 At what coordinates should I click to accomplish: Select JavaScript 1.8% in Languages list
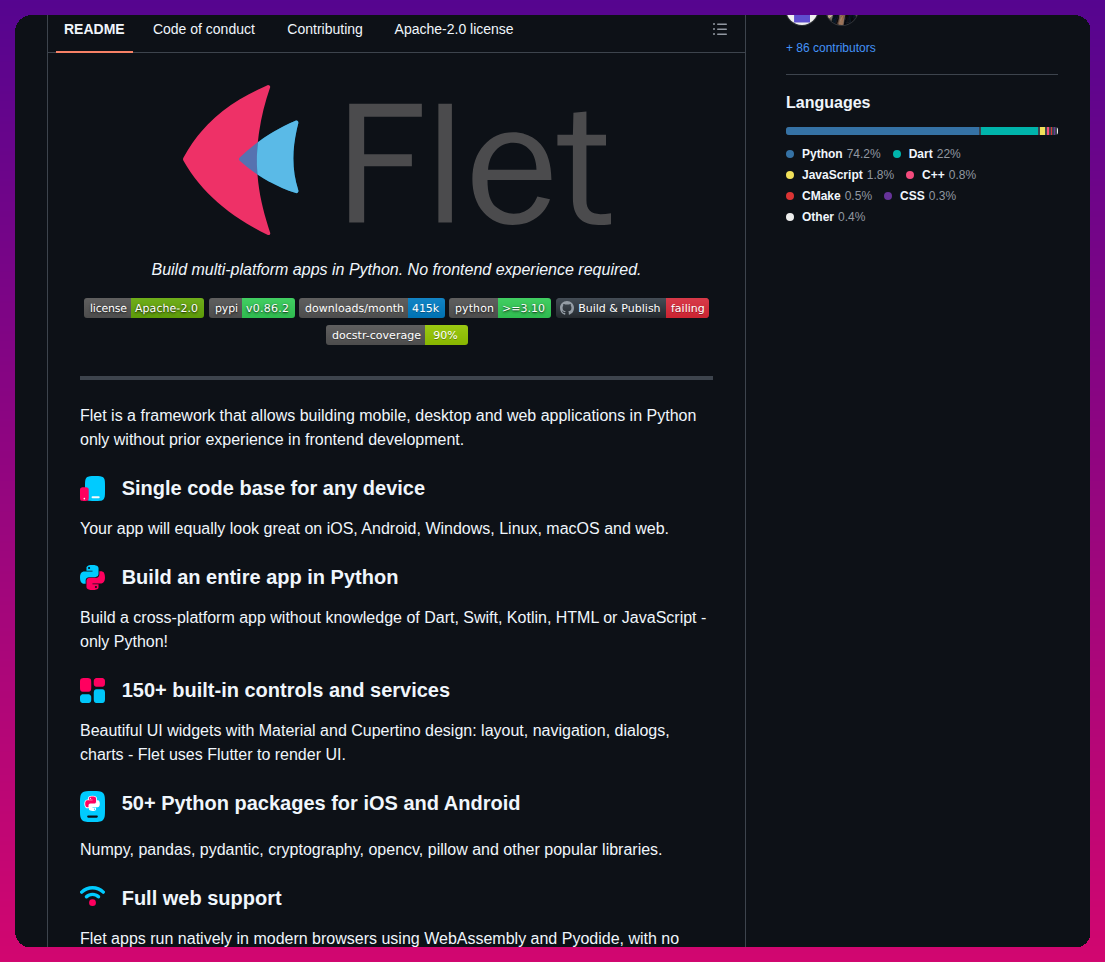(840, 175)
